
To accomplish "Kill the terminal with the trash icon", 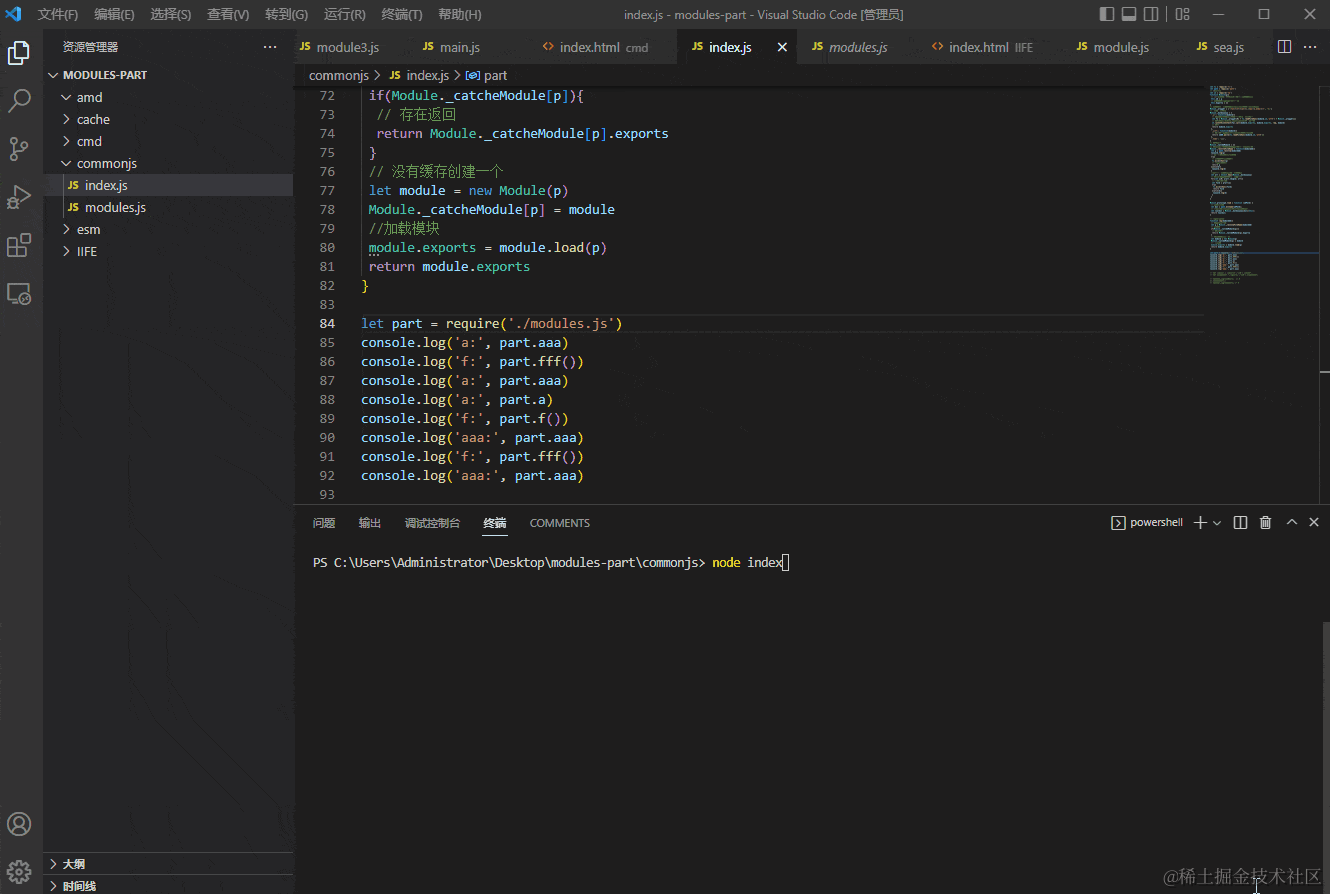I will (x=1265, y=521).
